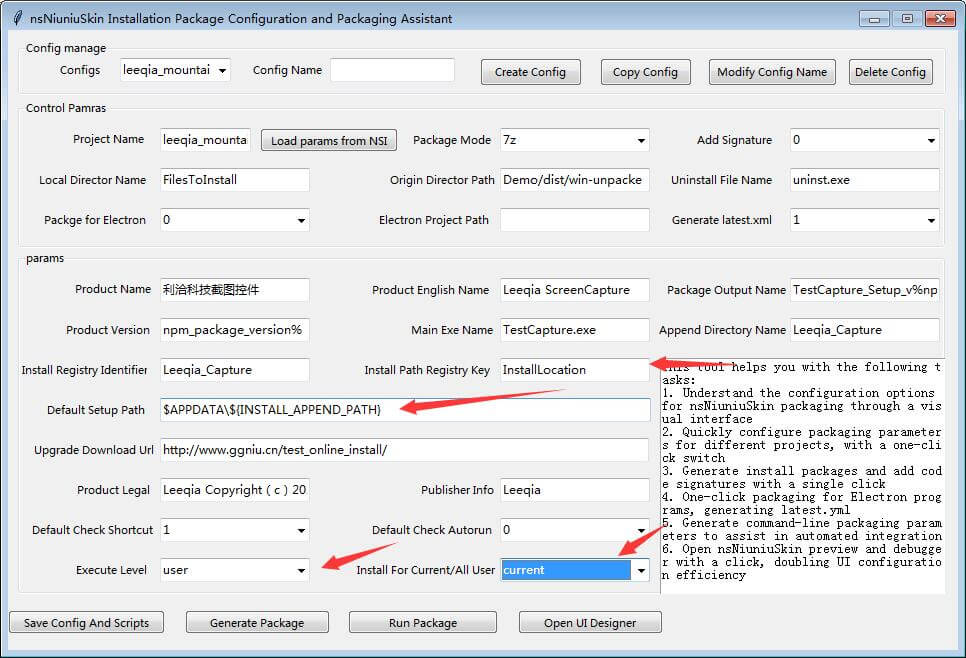966x658 pixels.
Task: Click the Install Path Registry Key field
Action: tap(575, 370)
